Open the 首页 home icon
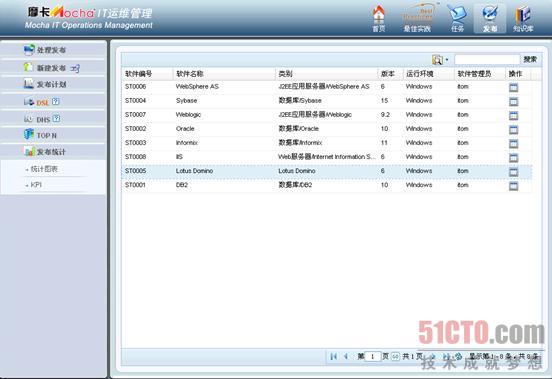 pos(379,18)
